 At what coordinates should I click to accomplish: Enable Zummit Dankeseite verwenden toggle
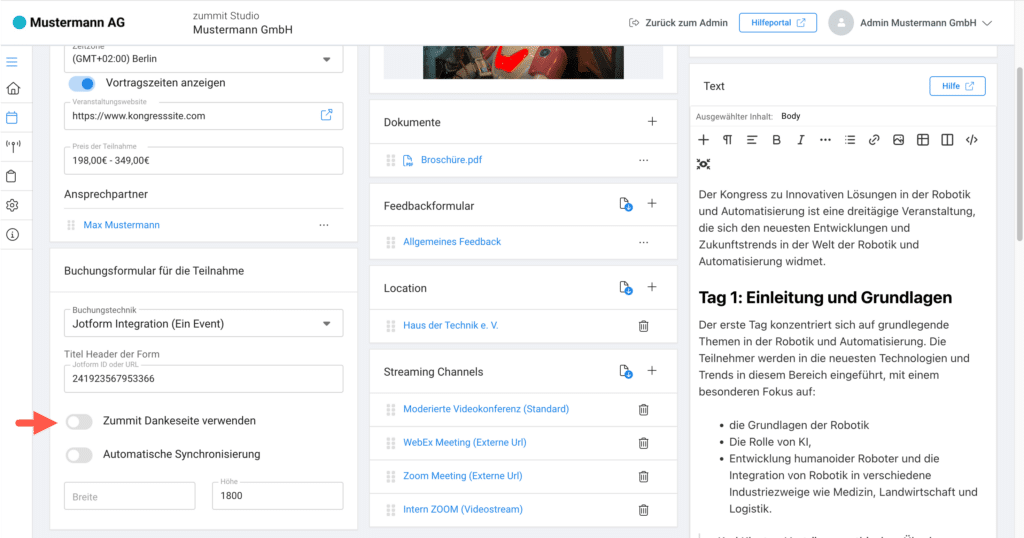(80, 422)
